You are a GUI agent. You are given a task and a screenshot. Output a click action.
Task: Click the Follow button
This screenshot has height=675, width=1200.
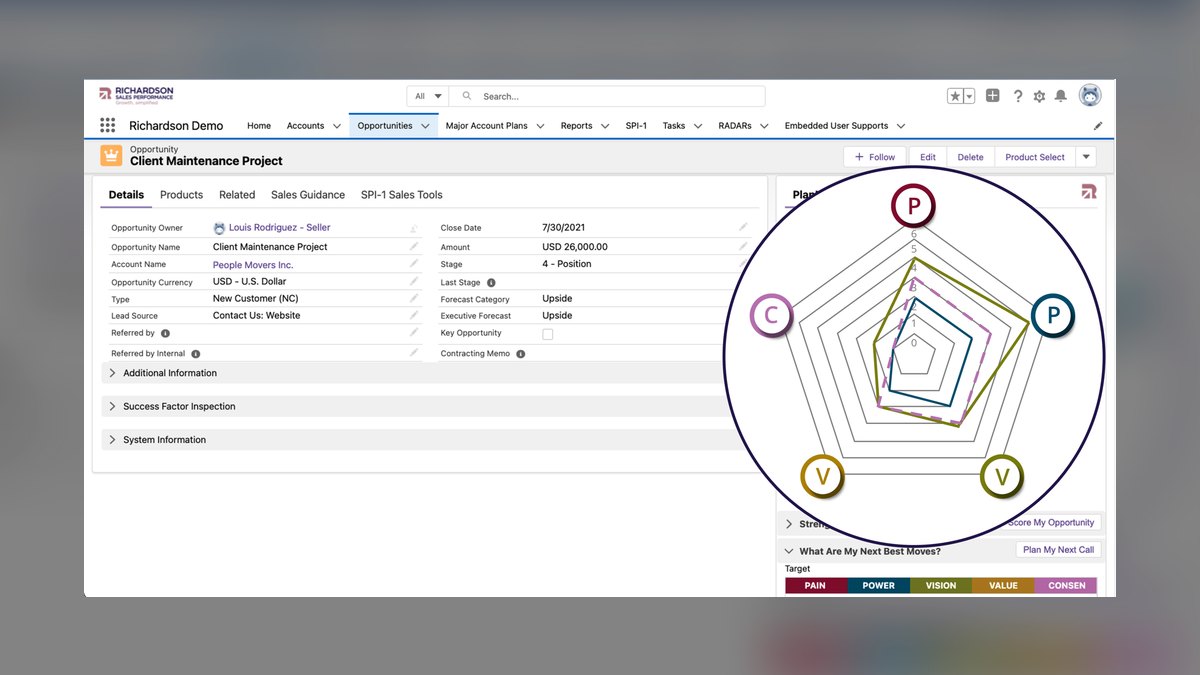tap(875, 157)
